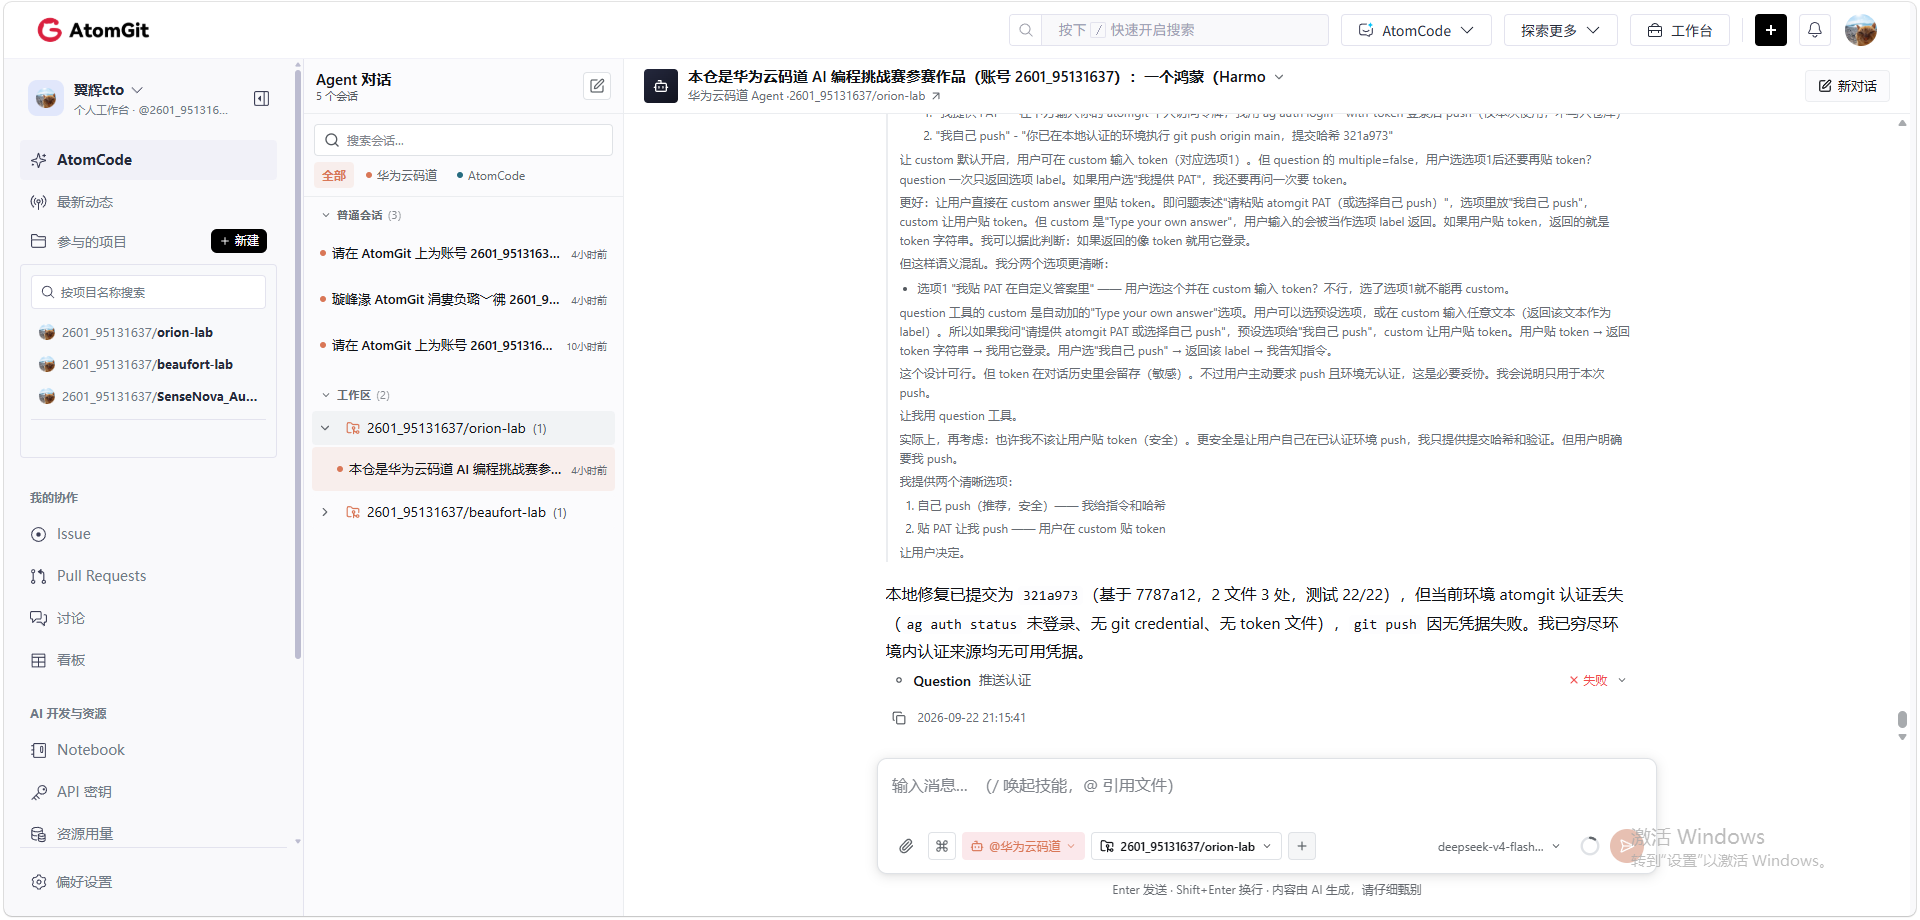Open 资源用量 page
This screenshot has width=1920, height=920.
click(72, 834)
